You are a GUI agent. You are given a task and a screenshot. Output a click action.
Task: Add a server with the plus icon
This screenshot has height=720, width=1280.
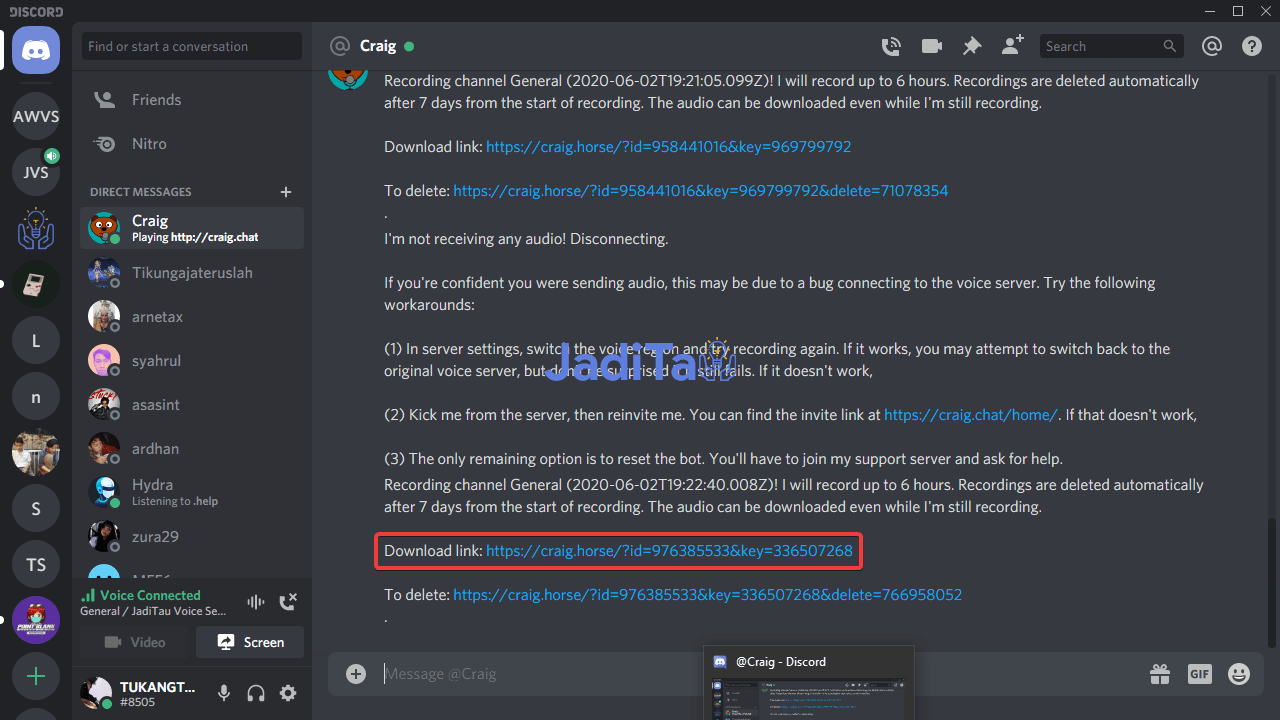point(36,676)
